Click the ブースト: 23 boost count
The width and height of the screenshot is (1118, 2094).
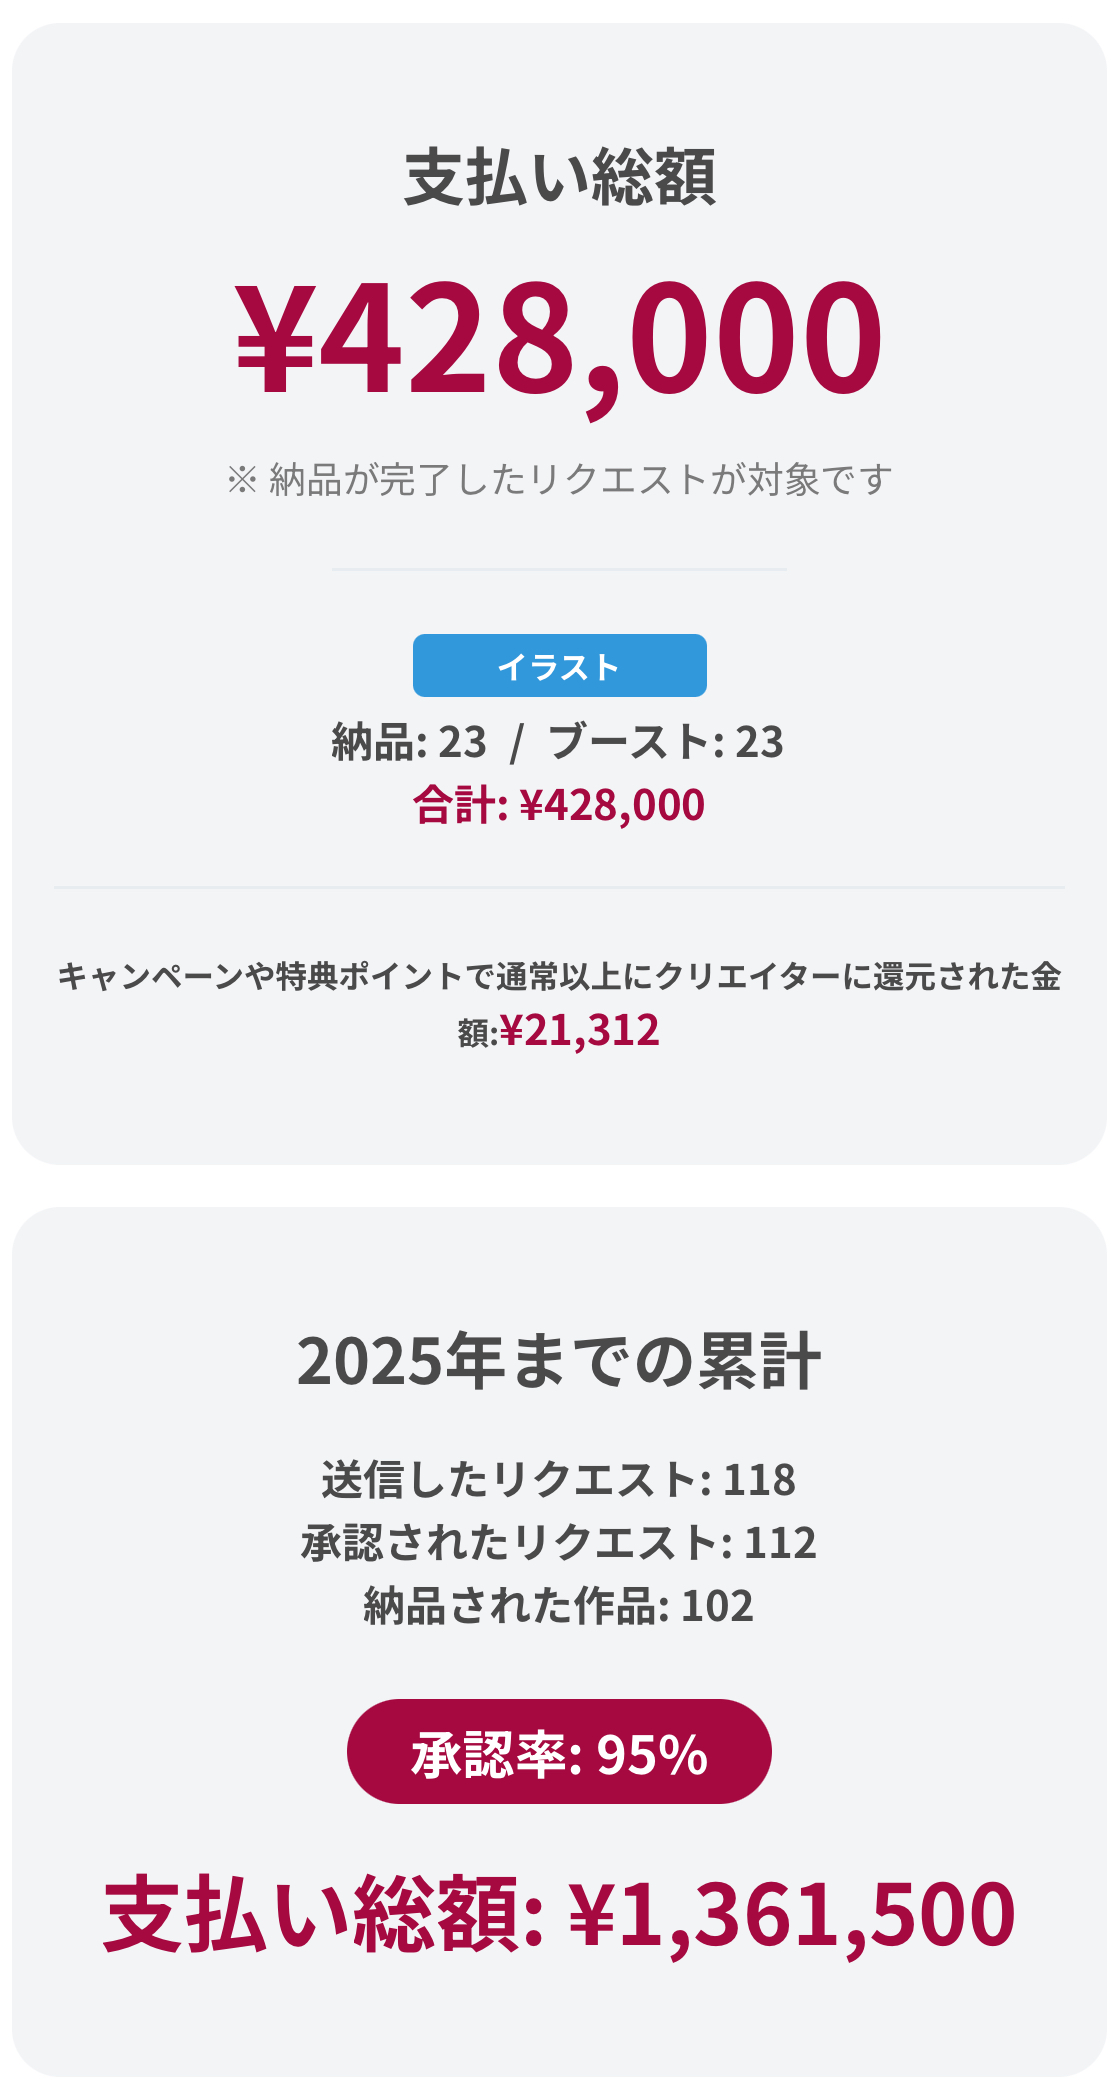666,742
